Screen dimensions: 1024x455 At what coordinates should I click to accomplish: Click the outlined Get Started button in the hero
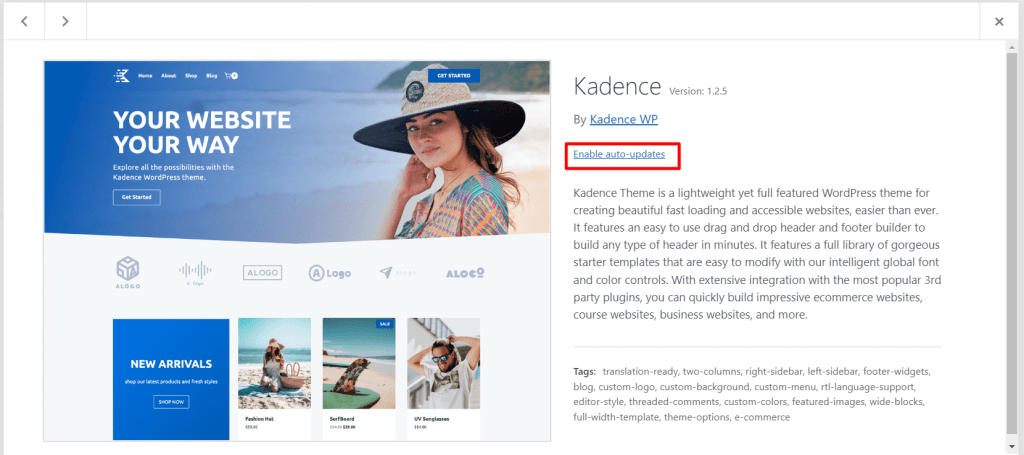point(136,197)
